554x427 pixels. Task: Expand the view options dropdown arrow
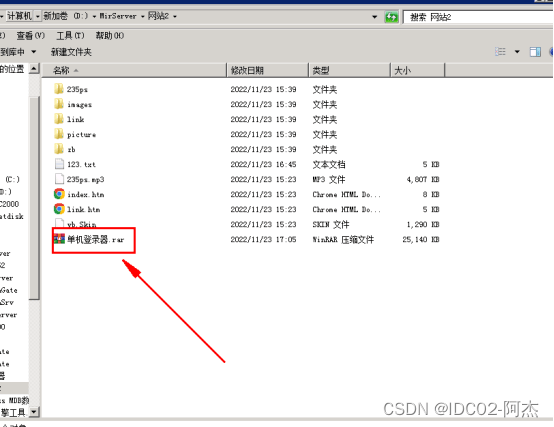coord(517,52)
